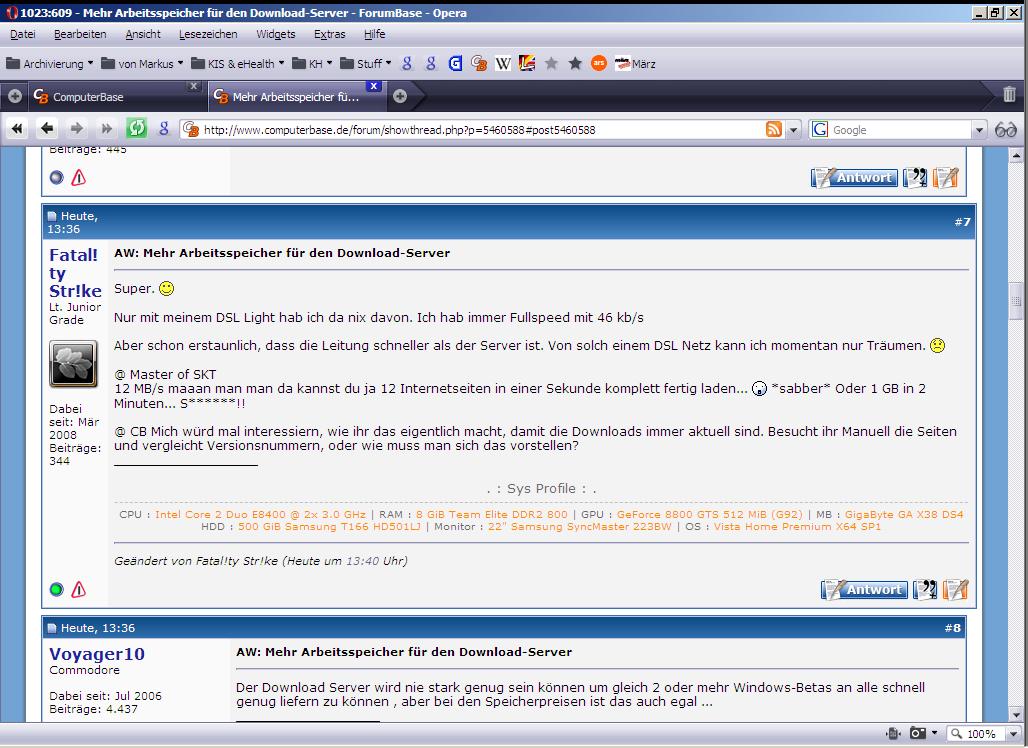Follow the #8 post number link

tap(953, 627)
